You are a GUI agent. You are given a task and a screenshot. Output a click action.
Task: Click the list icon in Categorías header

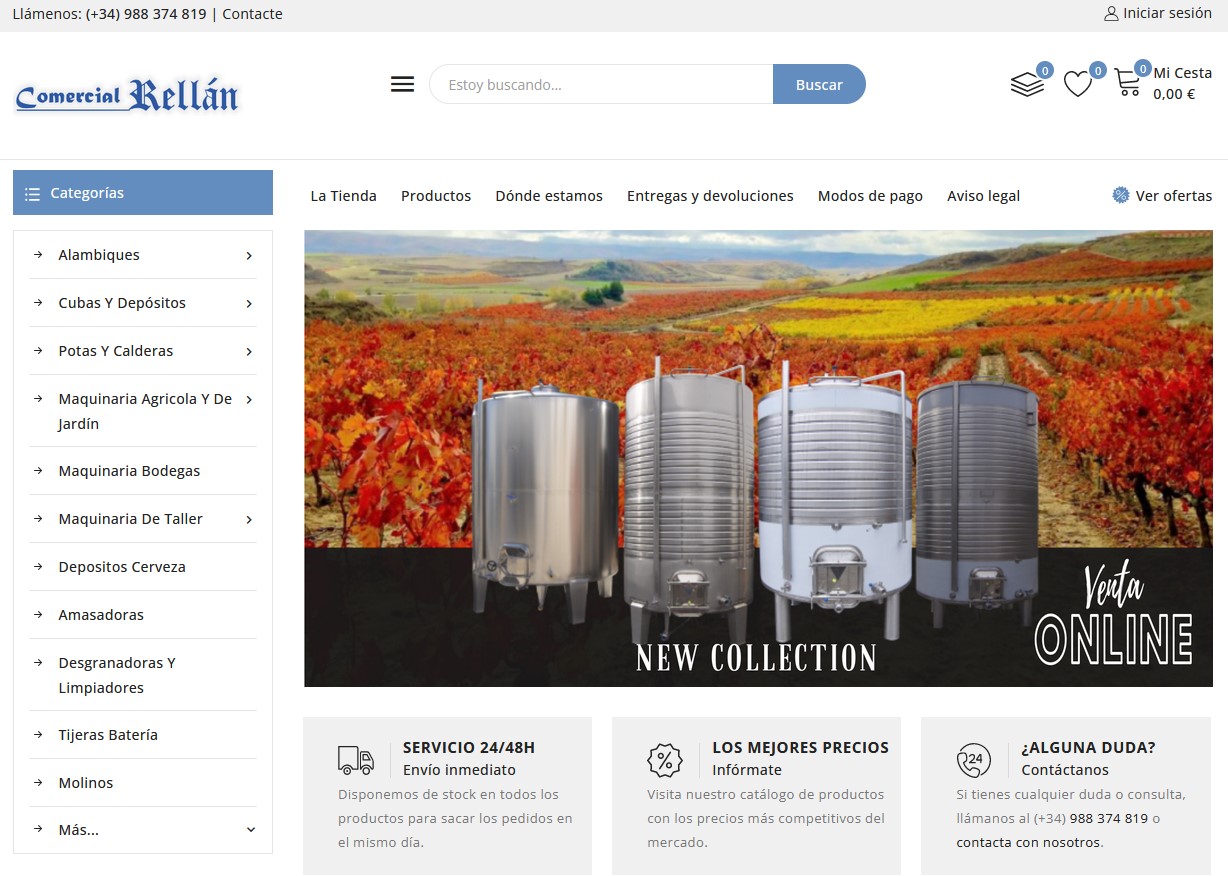pyautogui.click(x=32, y=194)
